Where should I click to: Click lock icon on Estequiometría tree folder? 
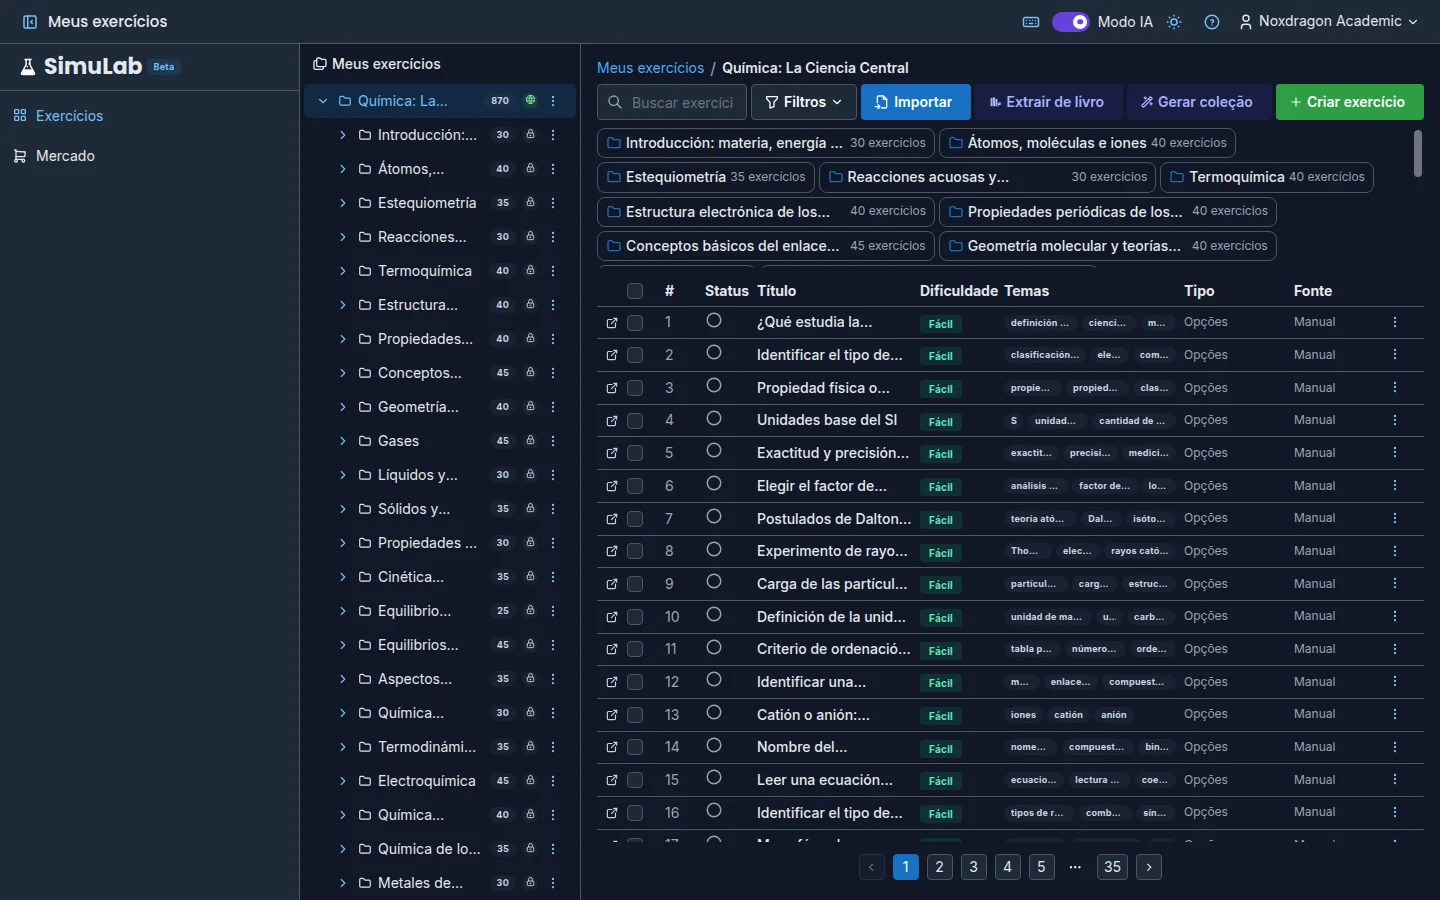pos(530,203)
